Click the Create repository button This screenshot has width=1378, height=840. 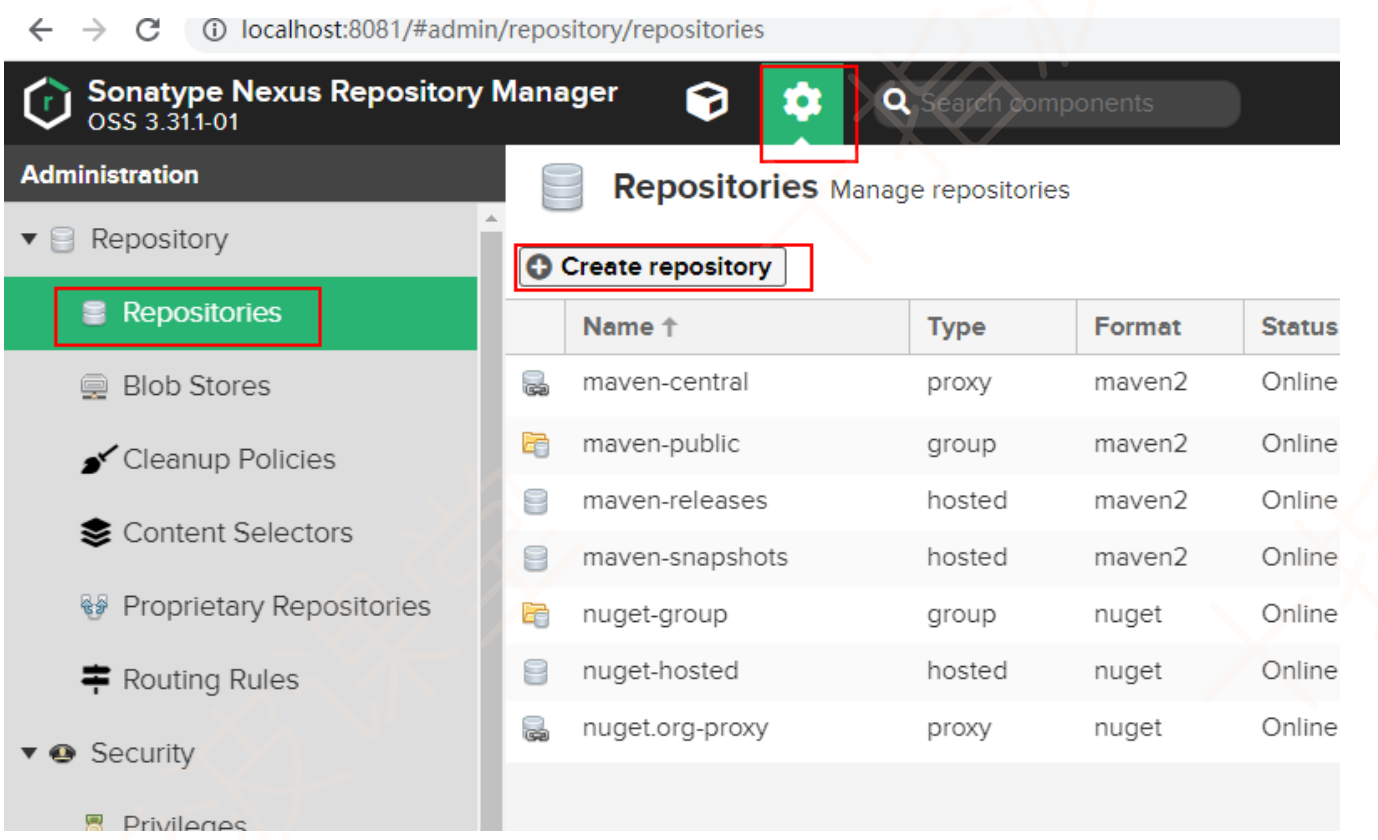tap(652, 267)
